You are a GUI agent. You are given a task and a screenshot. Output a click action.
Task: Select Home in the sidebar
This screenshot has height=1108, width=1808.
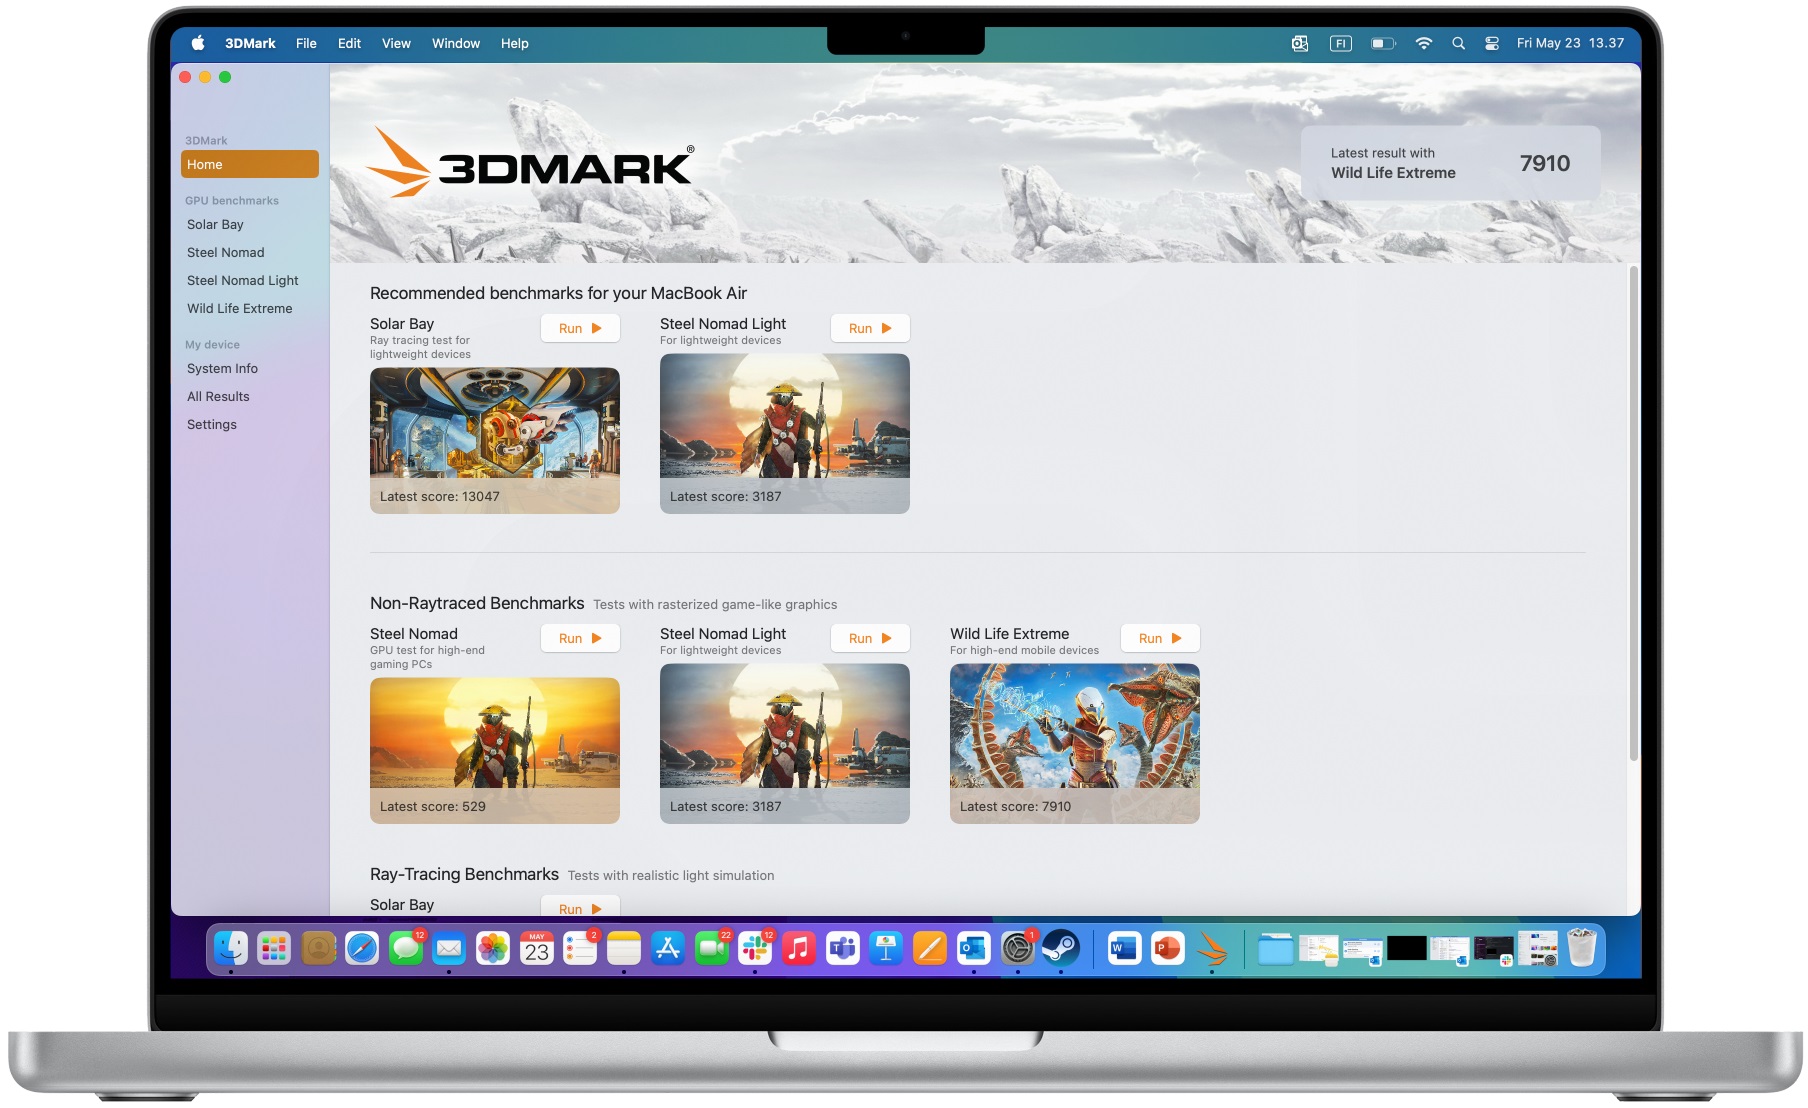250,164
